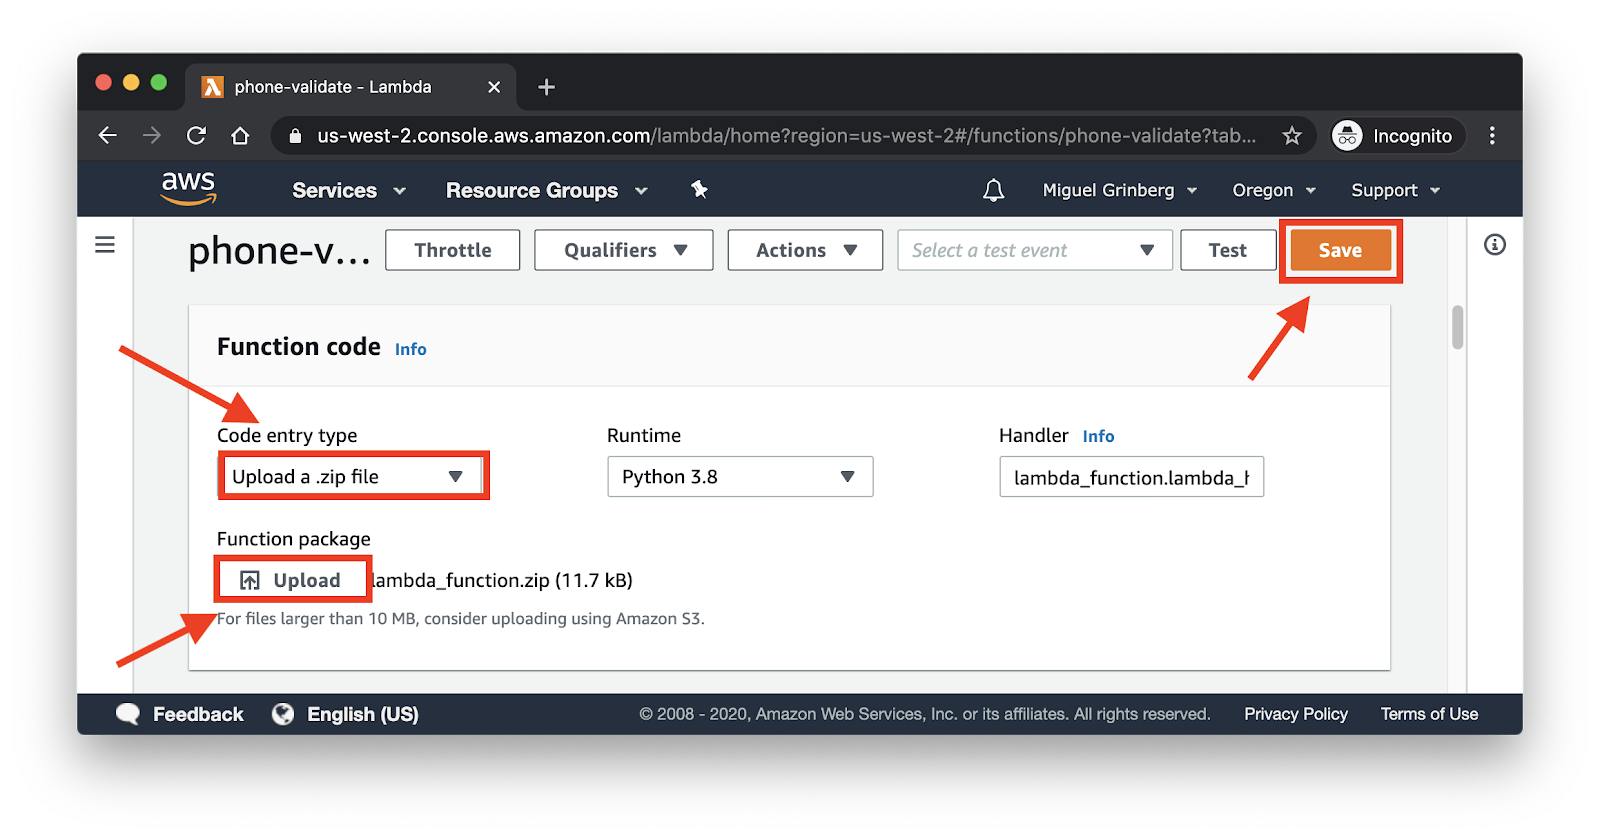
Task: Open the Python 3.8 Runtime dropdown
Action: click(x=740, y=476)
